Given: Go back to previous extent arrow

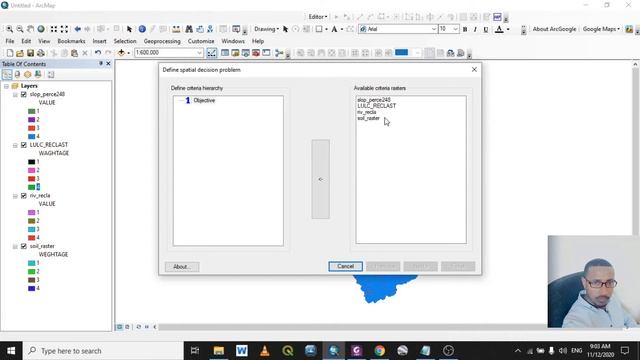Looking at the screenshot, I should pyautogui.click(x=77, y=29).
